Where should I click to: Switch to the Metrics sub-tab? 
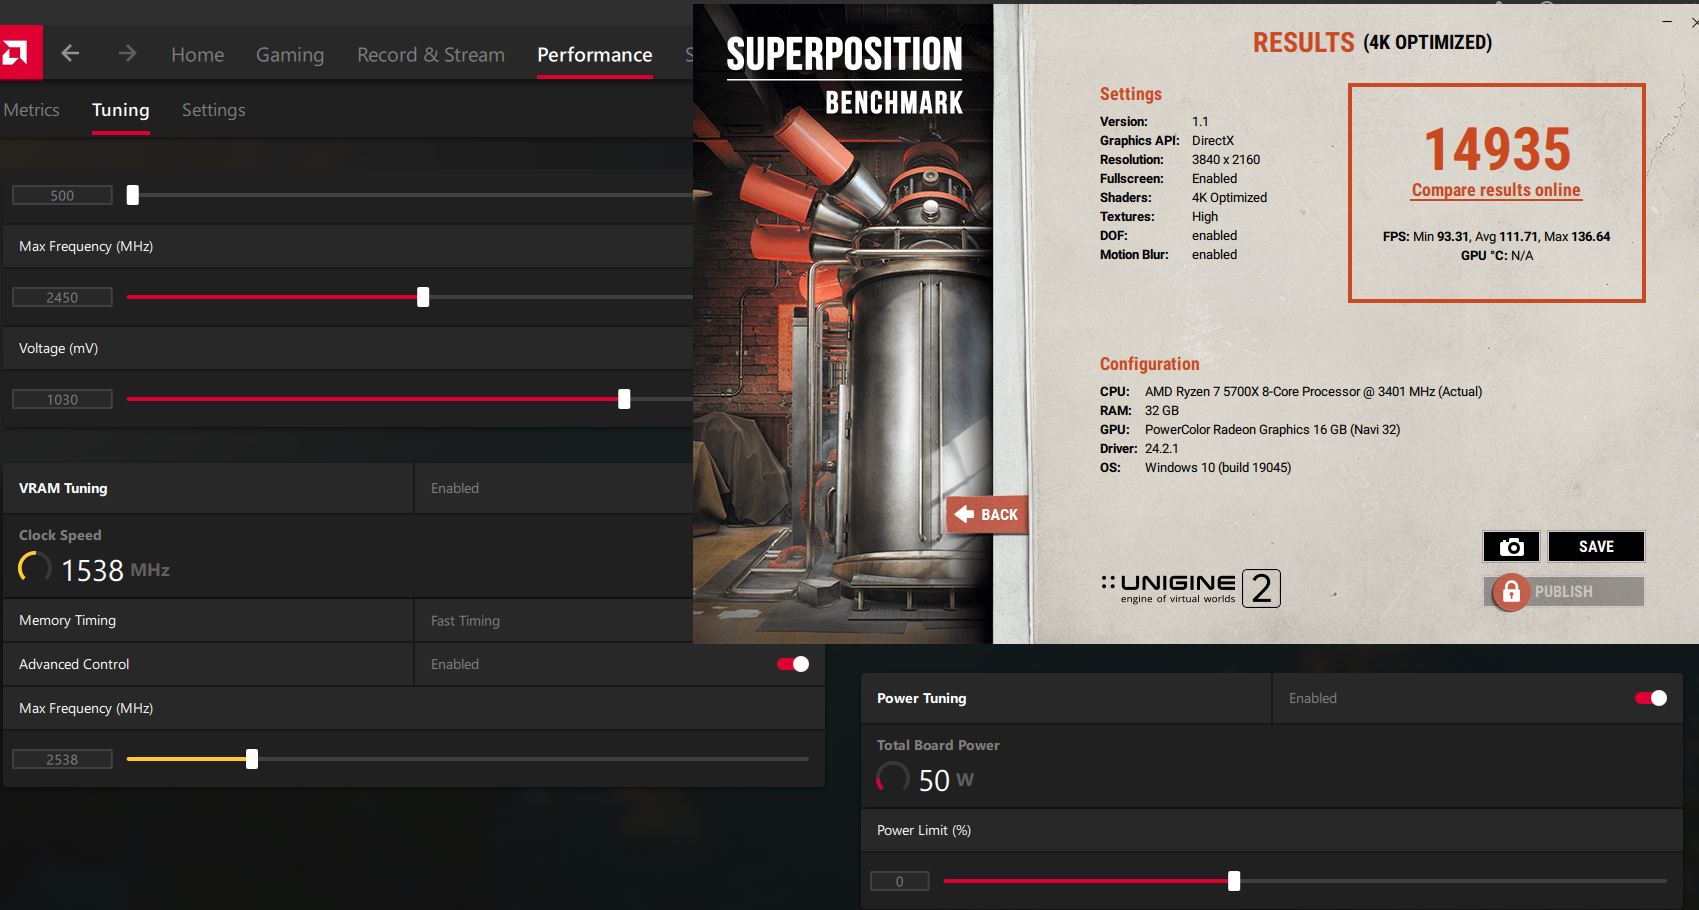click(31, 110)
